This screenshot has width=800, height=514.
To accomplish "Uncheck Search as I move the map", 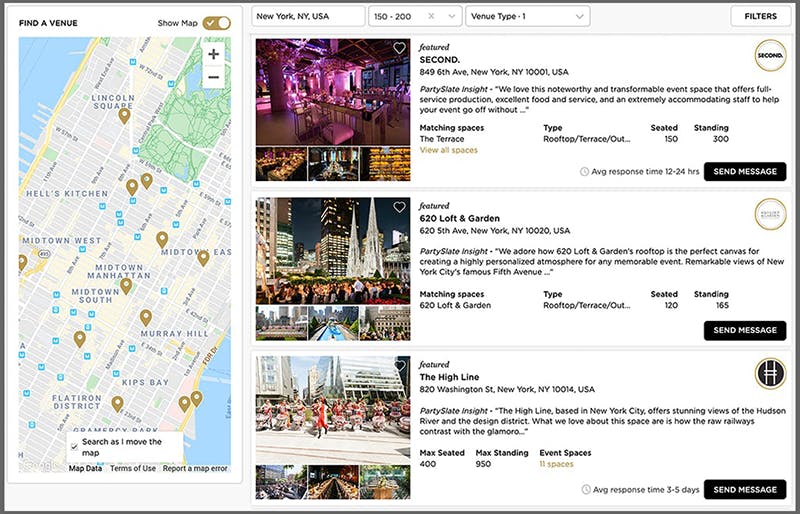I will [x=75, y=441].
